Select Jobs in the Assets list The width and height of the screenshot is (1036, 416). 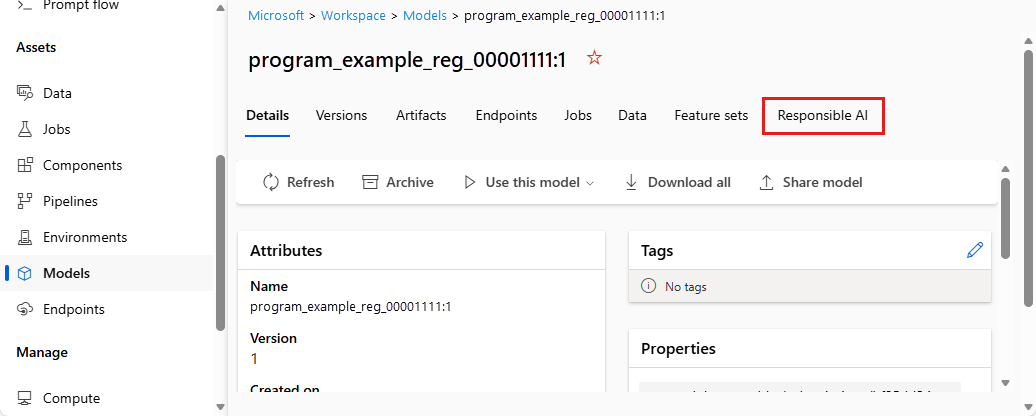click(x=57, y=129)
